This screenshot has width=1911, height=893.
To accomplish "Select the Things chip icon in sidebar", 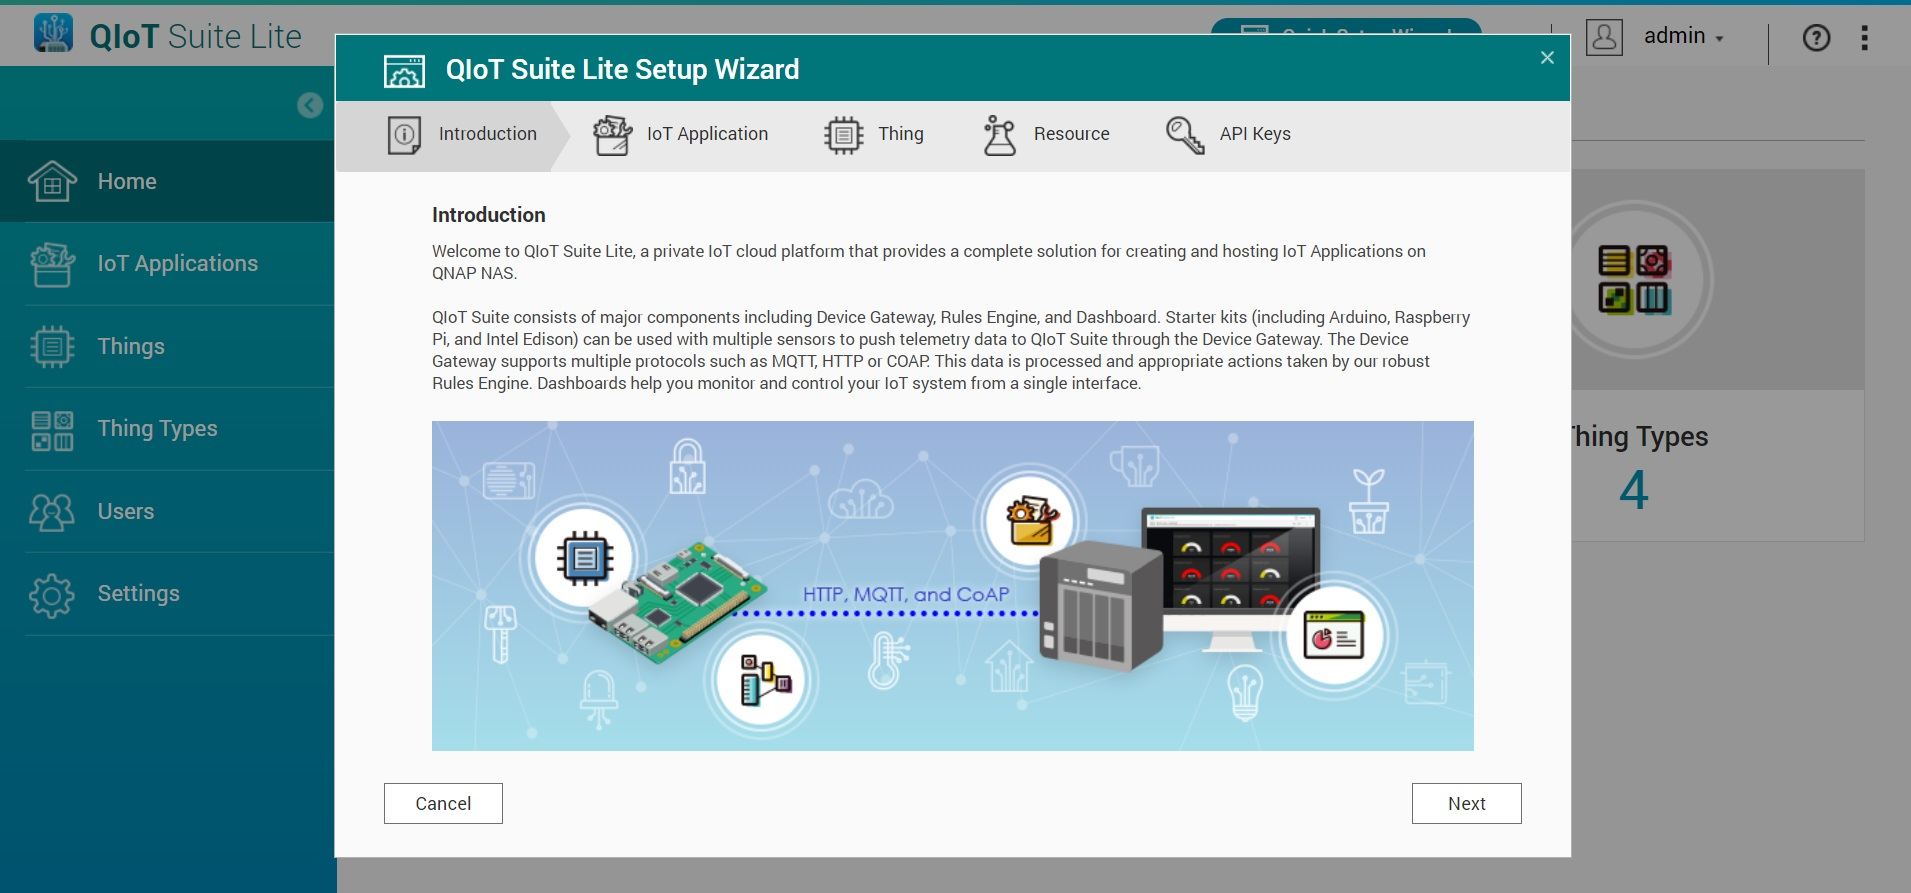I will click(52, 347).
